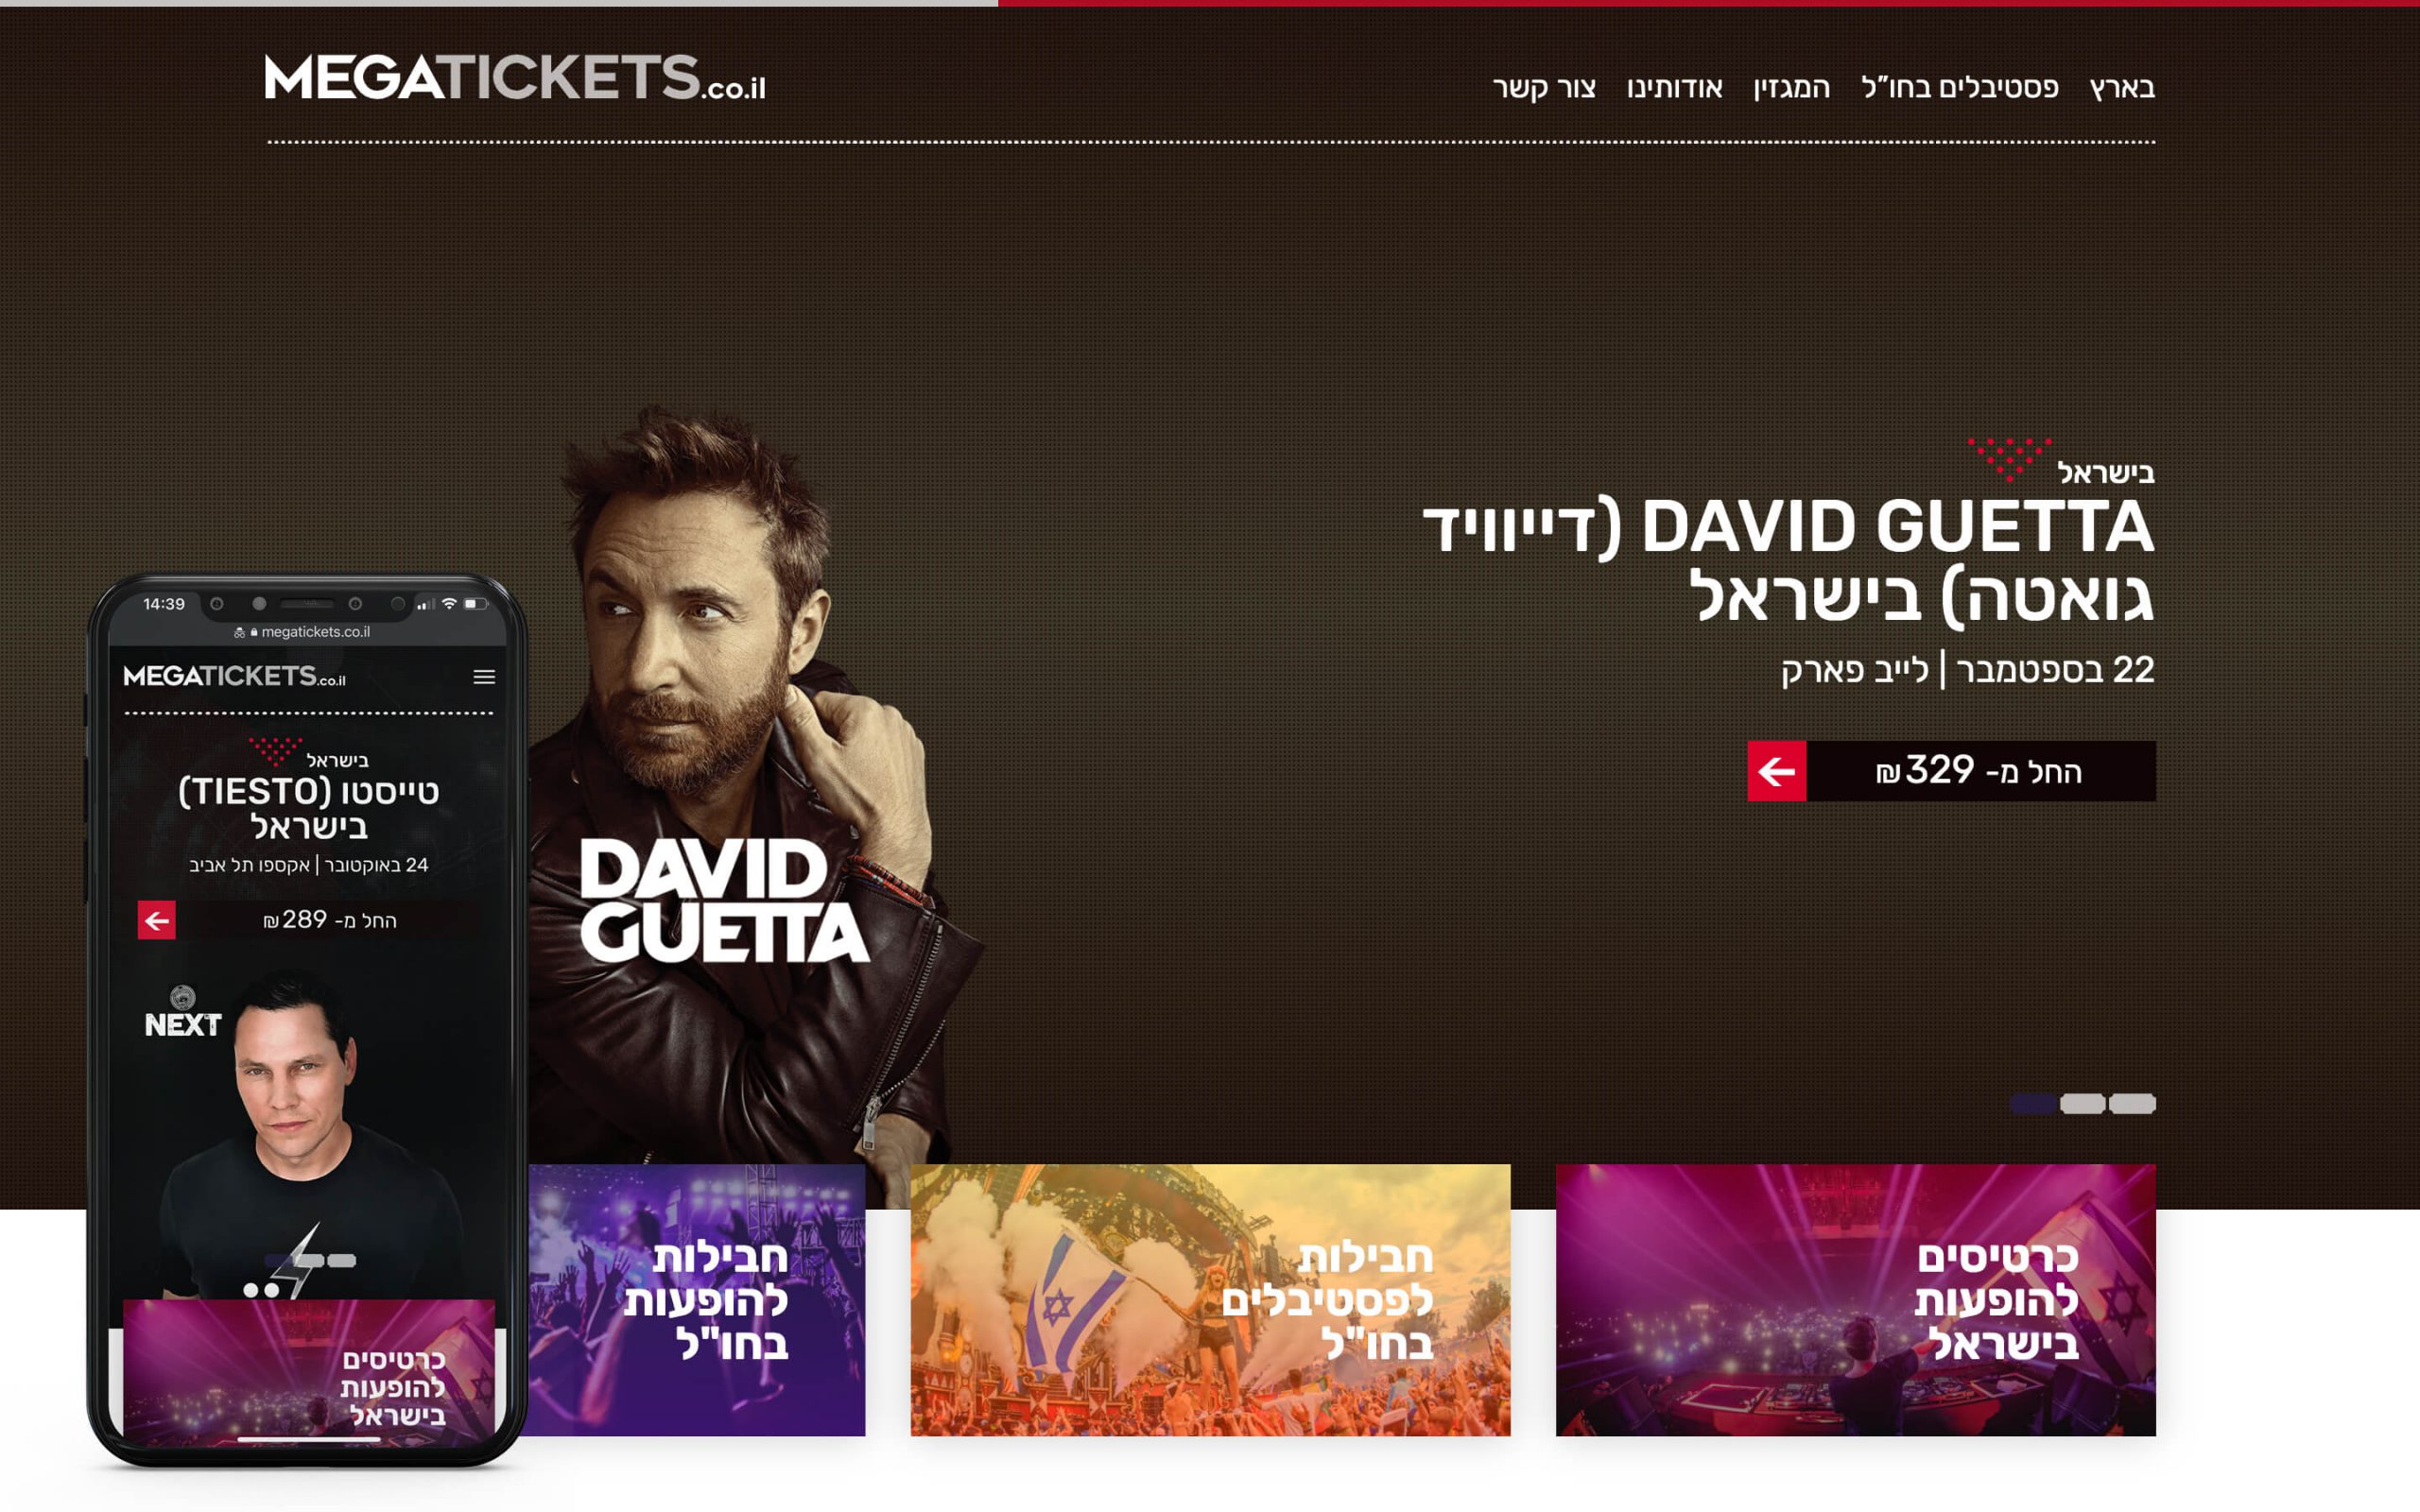Tap the red arrow next to 289 on phone

tap(157, 920)
